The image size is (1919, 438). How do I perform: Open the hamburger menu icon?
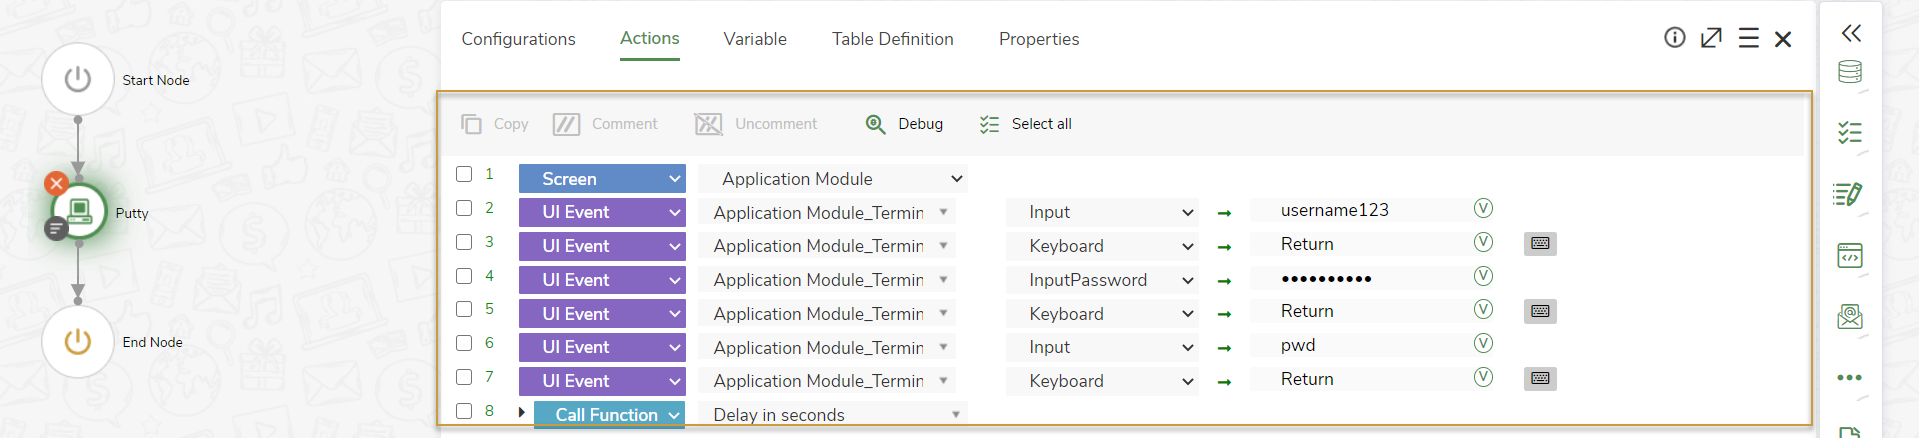pyautogui.click(x=1748, y=38)
